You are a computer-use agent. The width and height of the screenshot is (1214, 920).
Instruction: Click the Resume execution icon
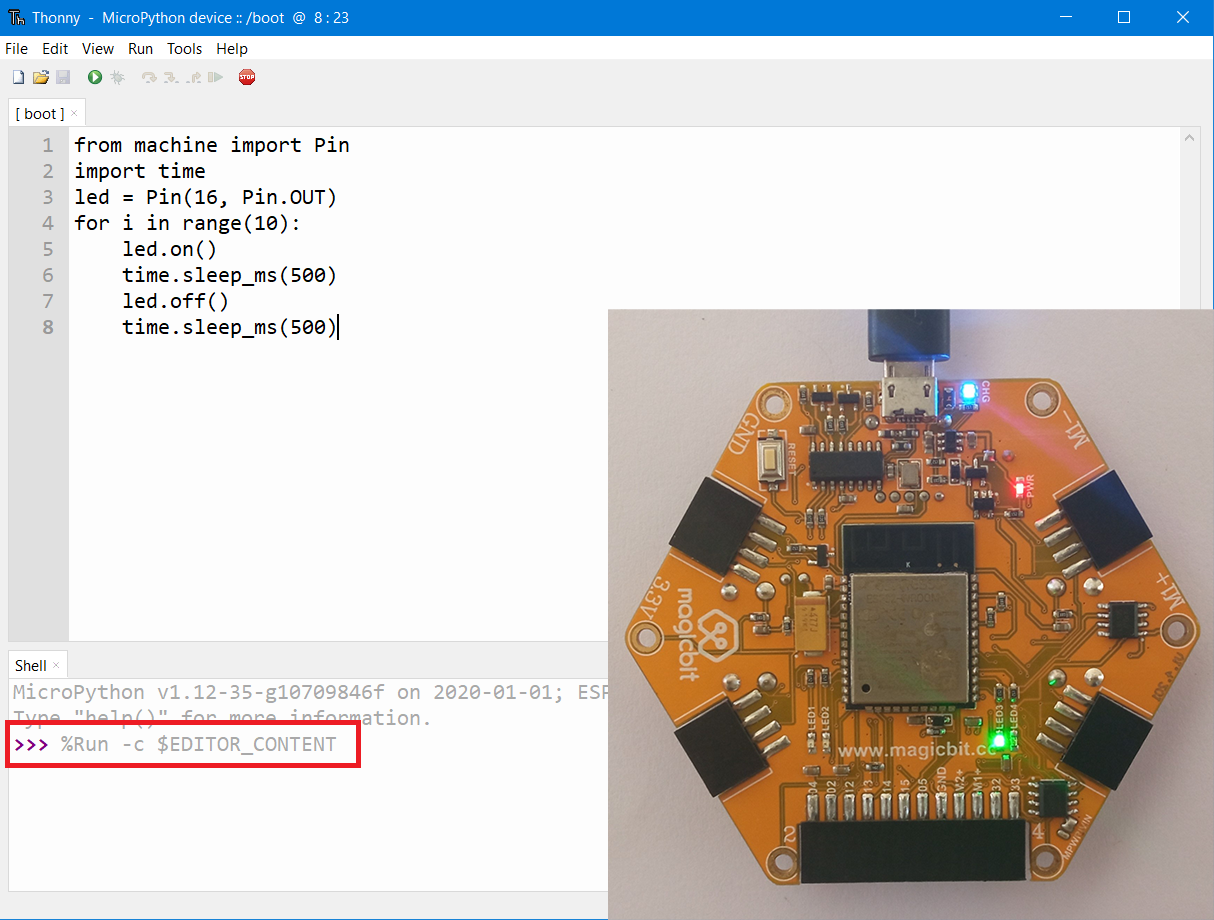(x=216, y=77)
